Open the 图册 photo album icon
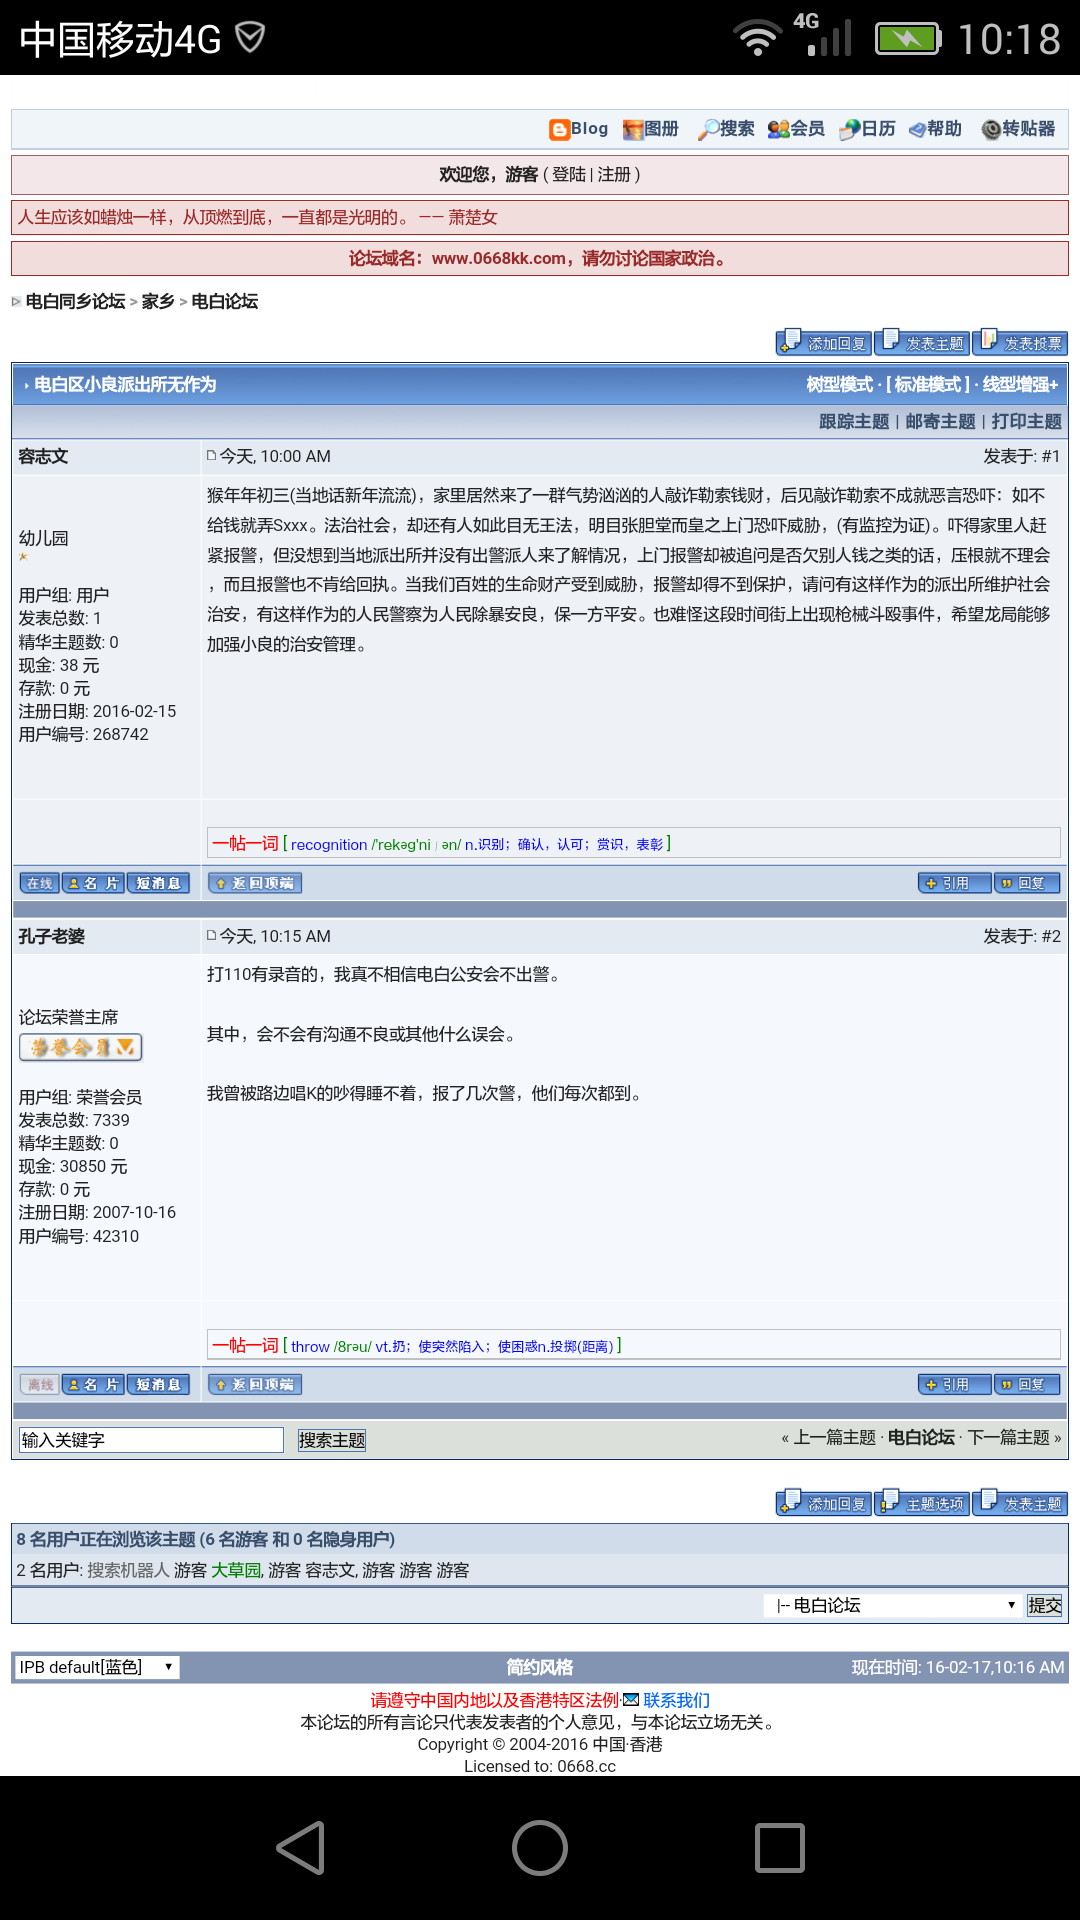Viewport: 1080px width, 1920px height. tap(633, 129)
